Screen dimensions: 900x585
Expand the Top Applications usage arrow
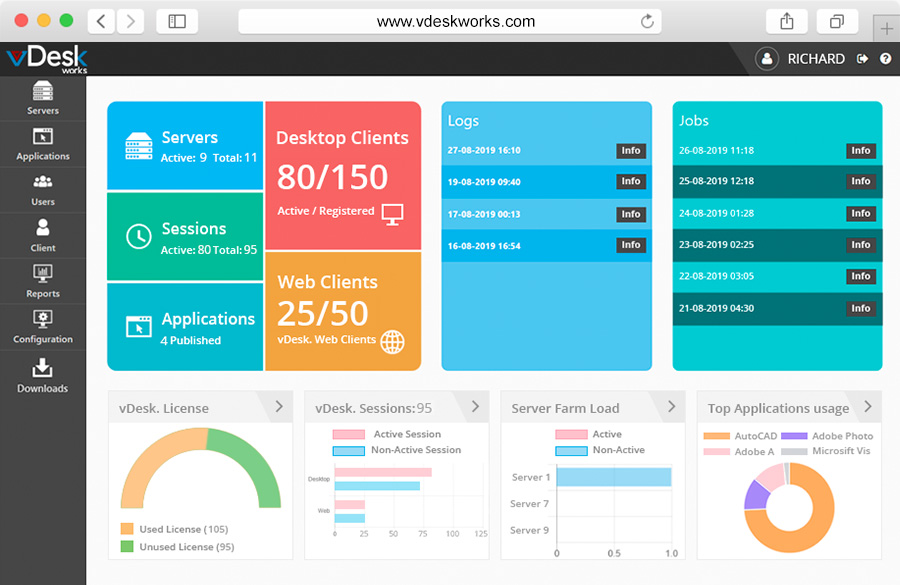[867, 406]
